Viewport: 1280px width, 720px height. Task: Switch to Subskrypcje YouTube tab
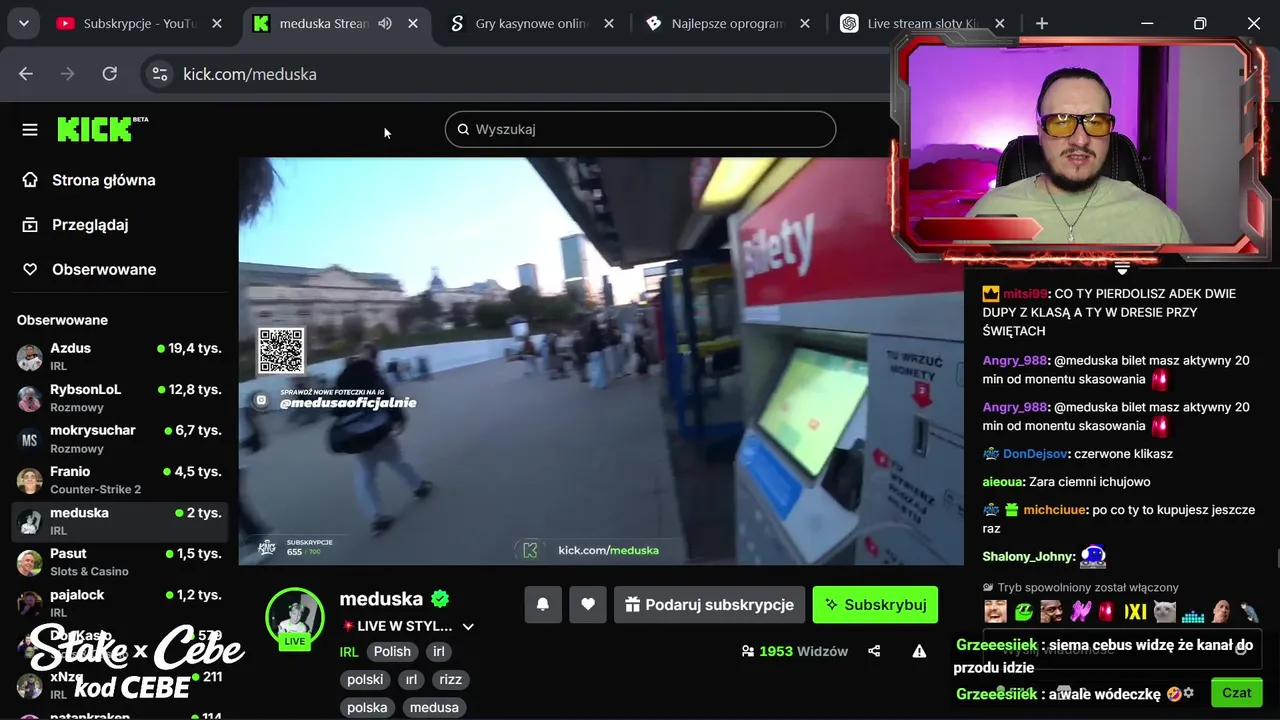(x=140, y=23)
